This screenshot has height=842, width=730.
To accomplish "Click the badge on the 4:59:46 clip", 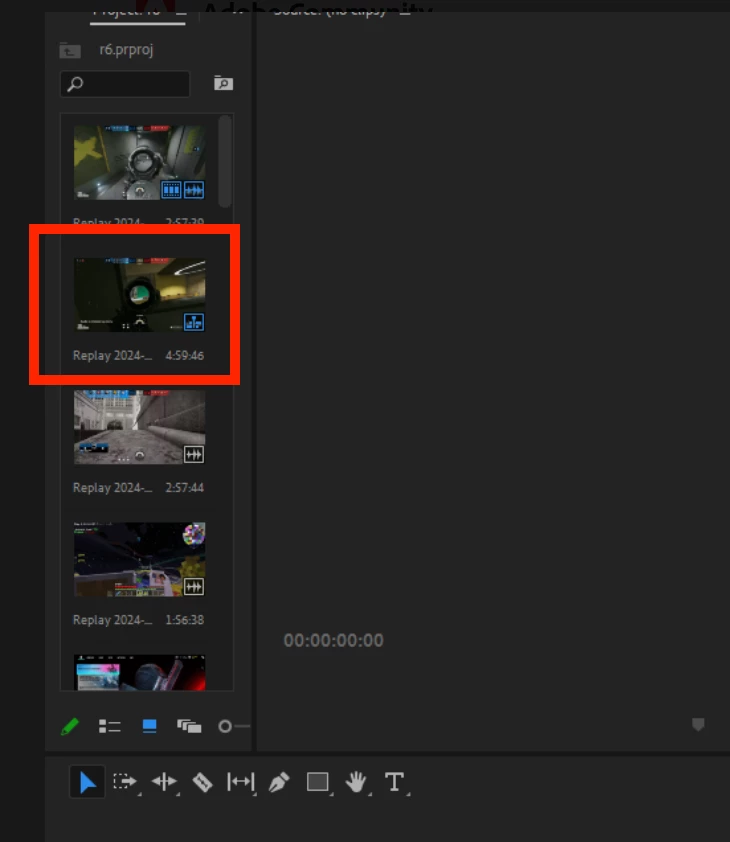I will [194, 322].
